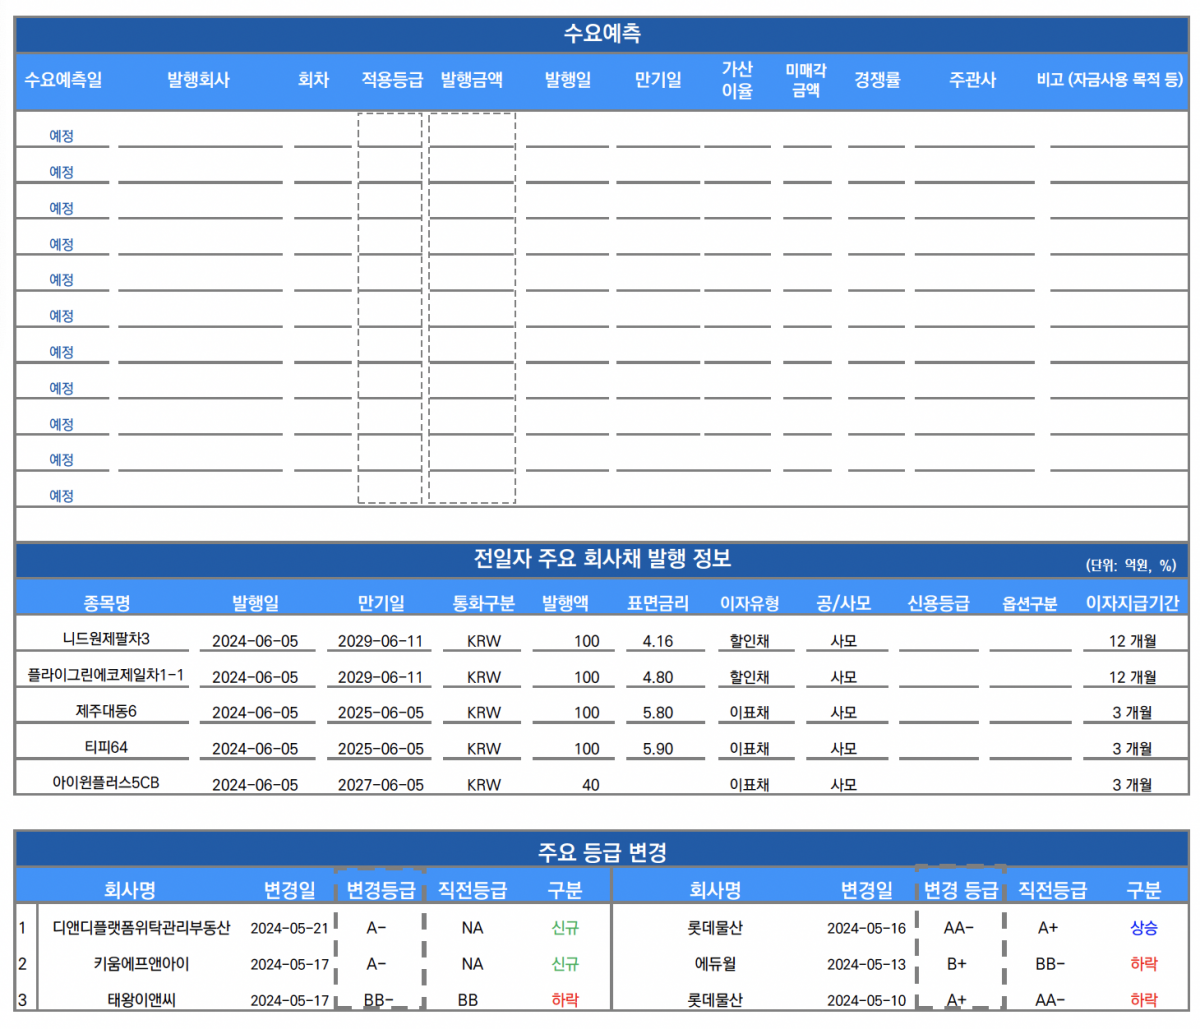The width and height of the screenshot is (1200, 1029).
Task: Click the 플라이그린에코제일차1-1 bond name
Action: 106,675
